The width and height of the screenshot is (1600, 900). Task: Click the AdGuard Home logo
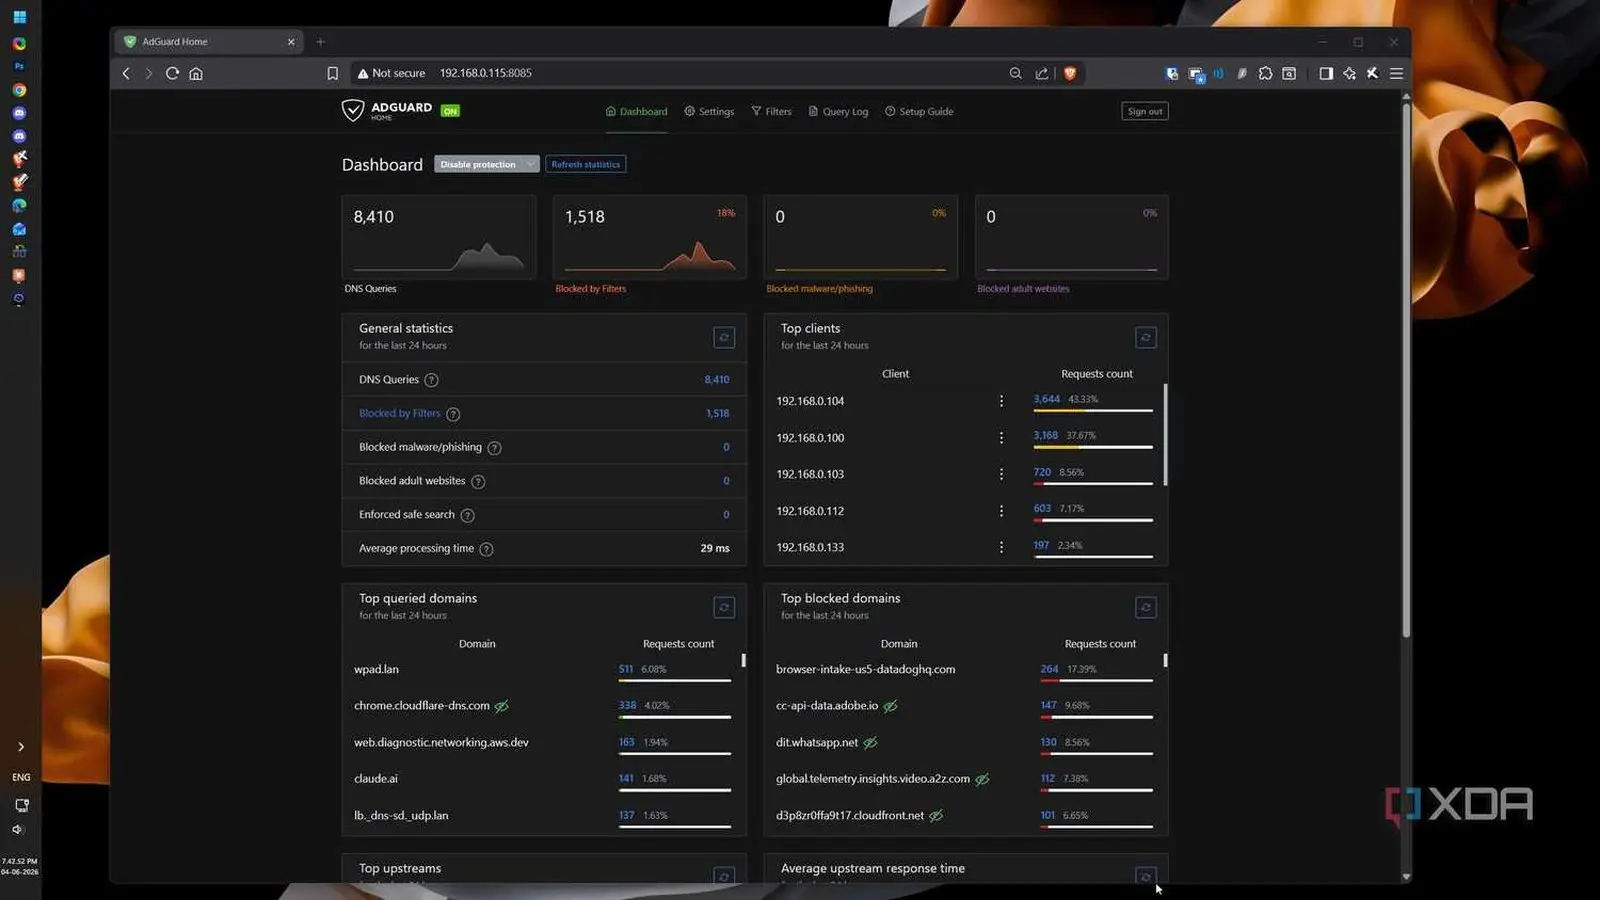[x=387, y=110]
